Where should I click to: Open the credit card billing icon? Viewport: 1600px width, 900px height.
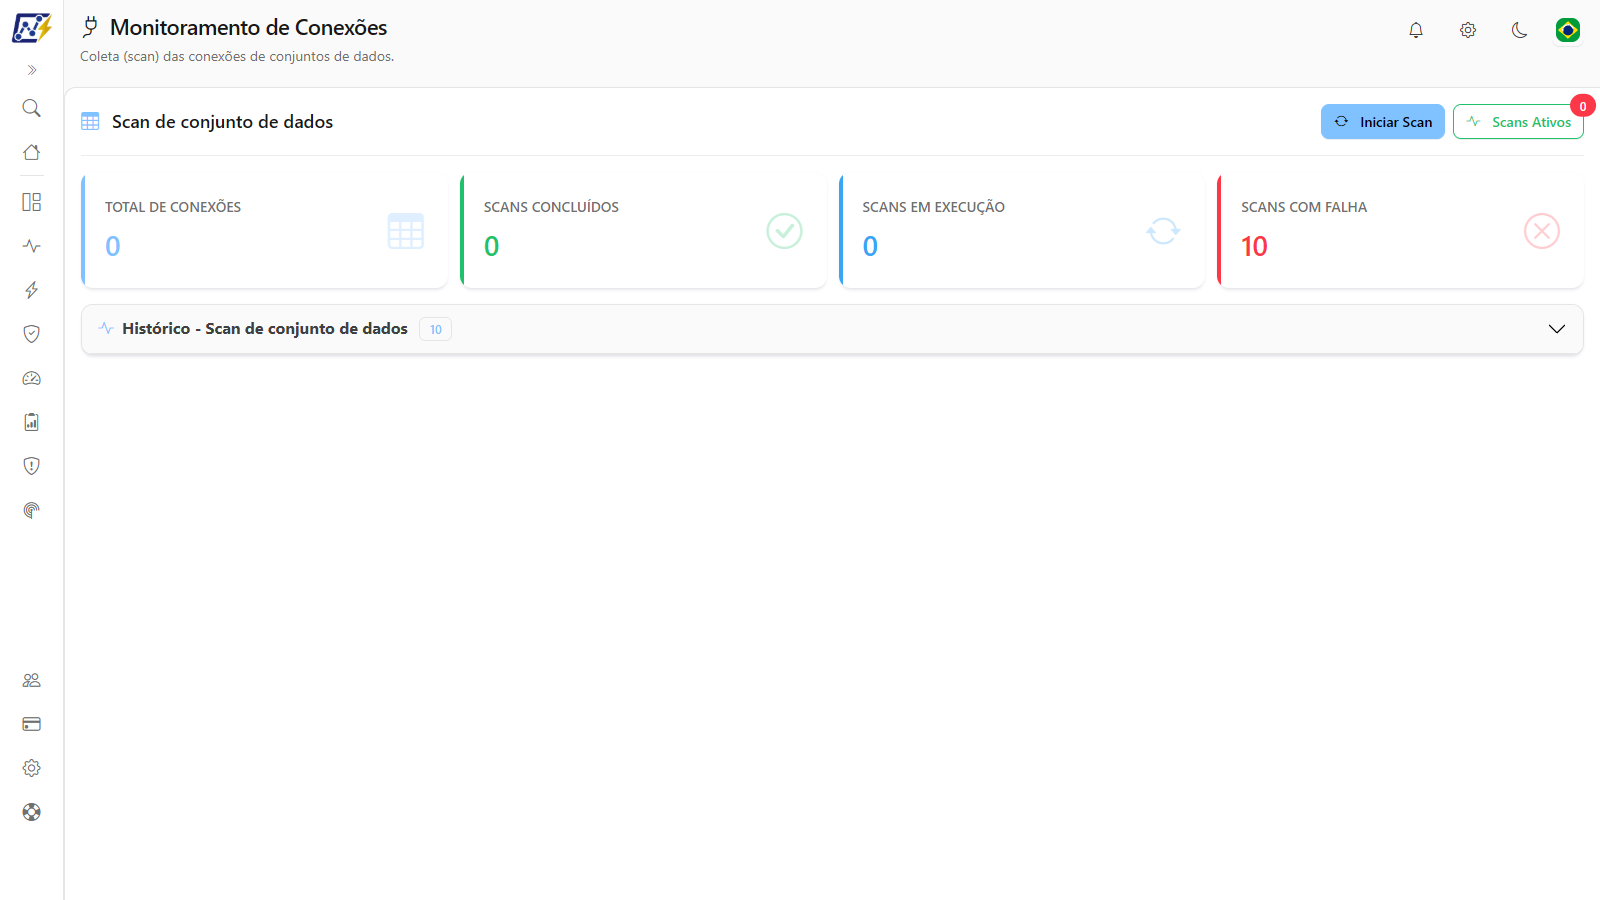[x=32, y=724]
